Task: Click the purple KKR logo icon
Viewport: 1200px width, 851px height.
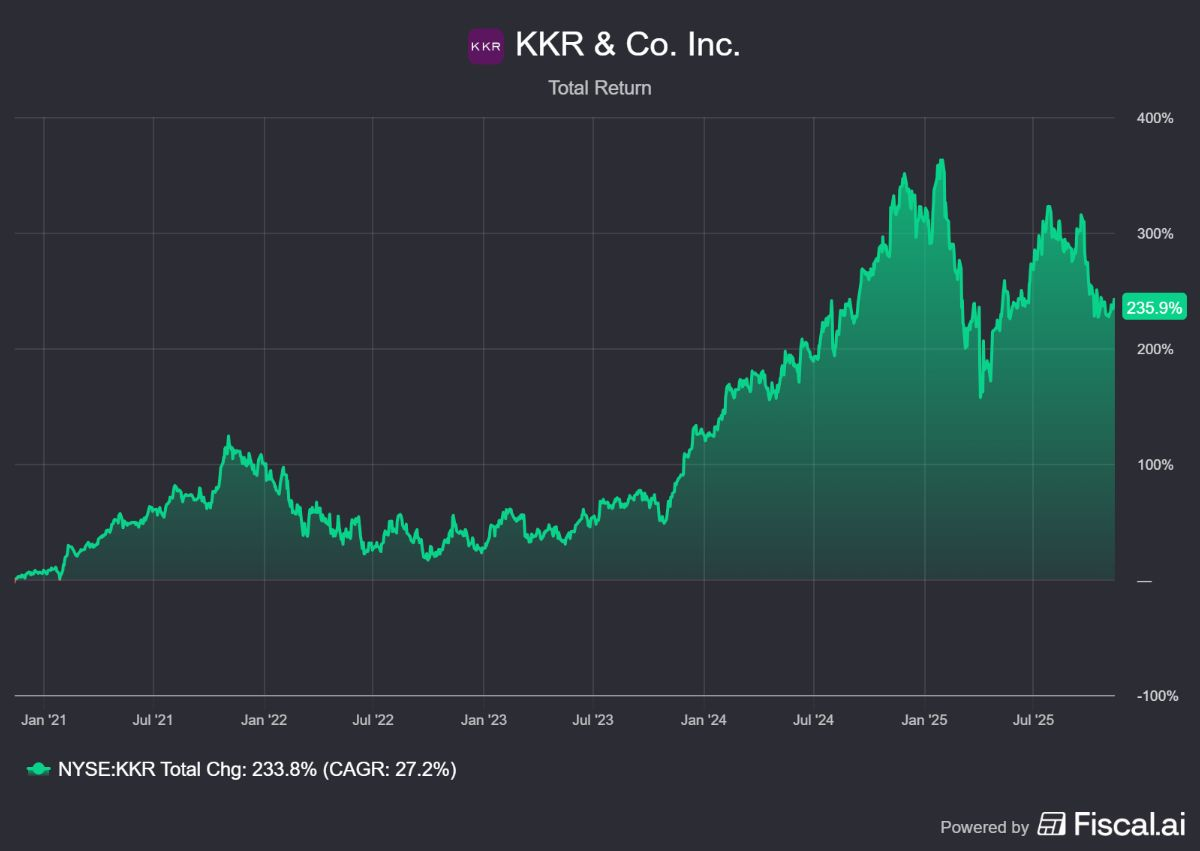Action: pyautogui.click(x=486, y=46)
